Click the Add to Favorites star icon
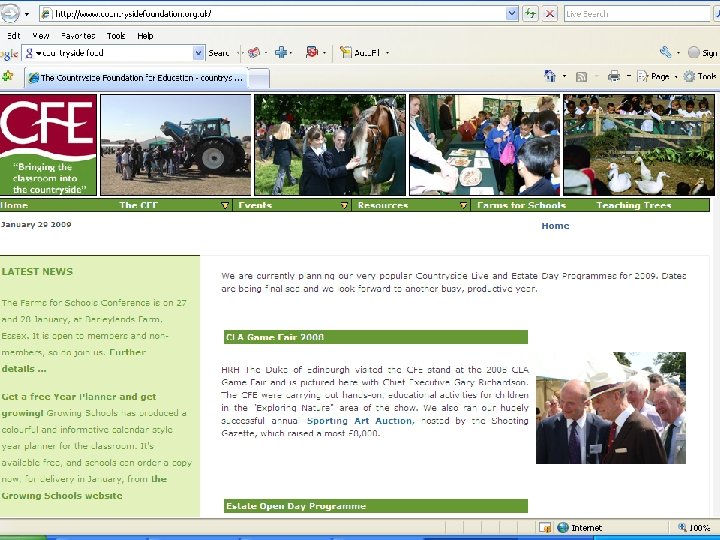Screen dimensions: 720x540 8,76
